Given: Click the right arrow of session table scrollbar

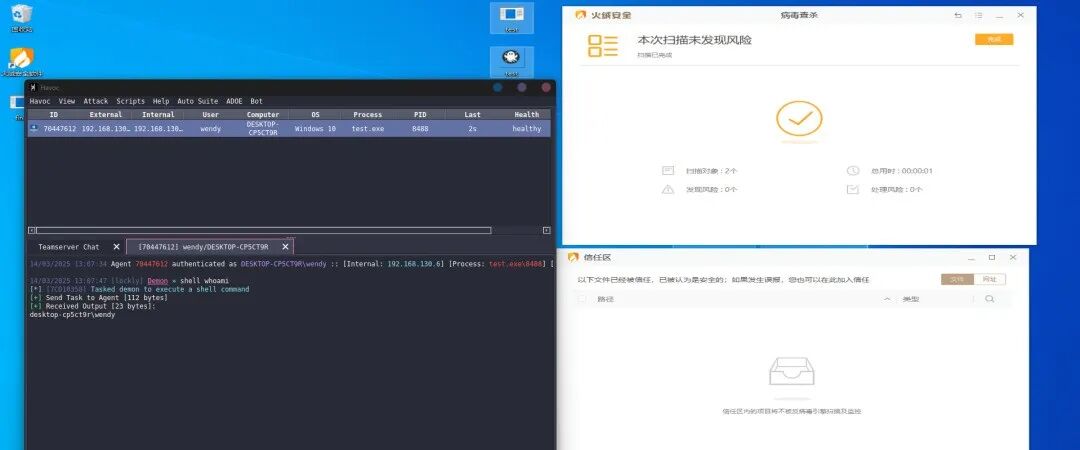Looking at the screenshot, I should pyautogui.click(x=547, y=230).
